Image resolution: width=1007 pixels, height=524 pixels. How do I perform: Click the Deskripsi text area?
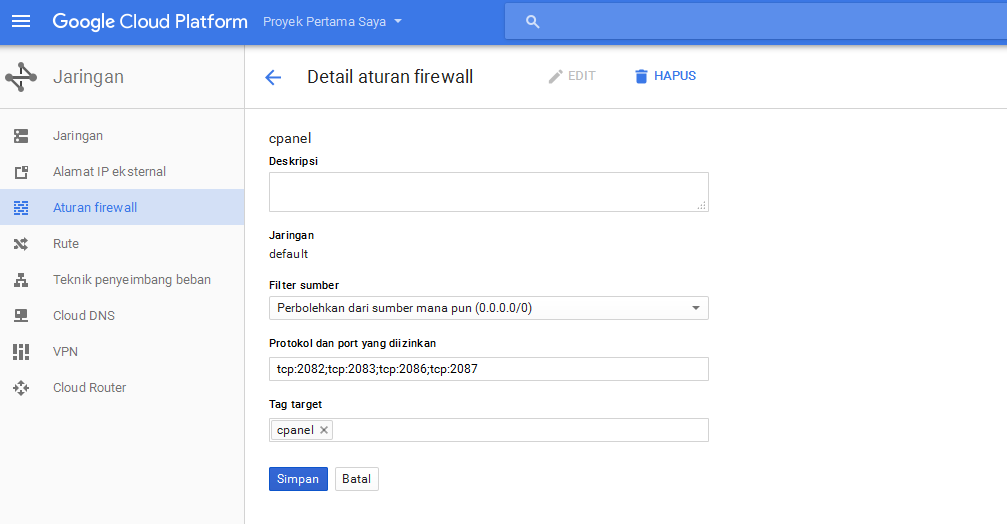pyautogui.click(x=488, y=192)
